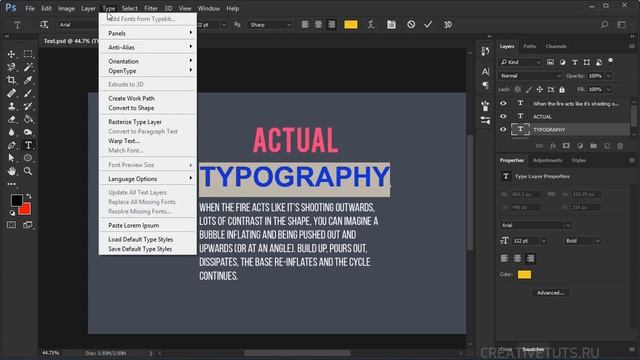Choose Create Work Path
The height and width of the screenshot is (360, 640).
tap(131, 98)
